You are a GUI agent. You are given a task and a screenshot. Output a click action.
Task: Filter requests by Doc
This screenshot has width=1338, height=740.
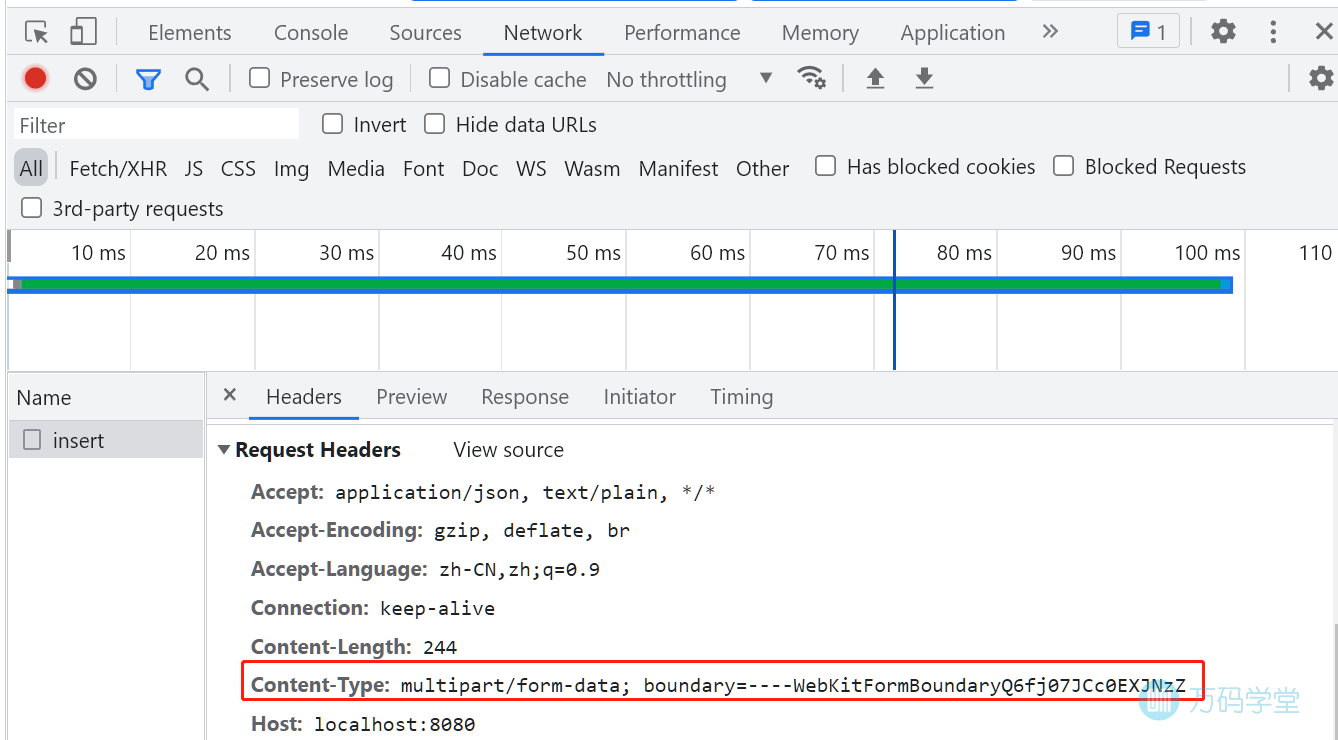point(480,168)
